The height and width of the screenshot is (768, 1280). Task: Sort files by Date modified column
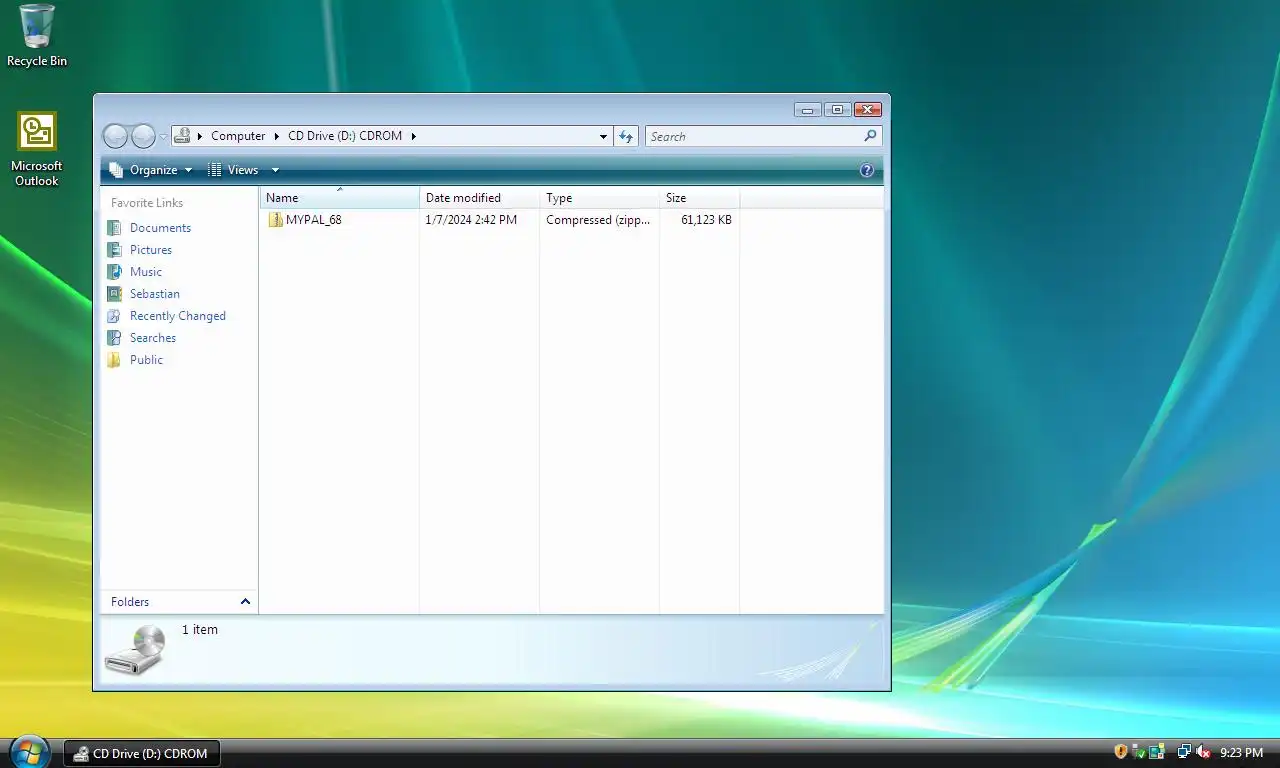click(480, 198)
